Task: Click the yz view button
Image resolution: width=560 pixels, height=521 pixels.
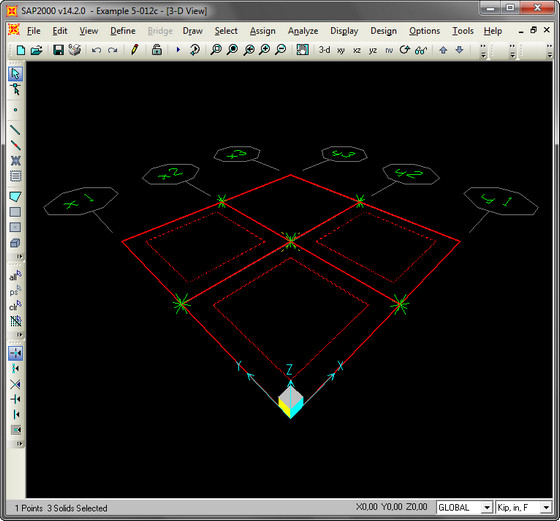Action: [x=373, y=50]
